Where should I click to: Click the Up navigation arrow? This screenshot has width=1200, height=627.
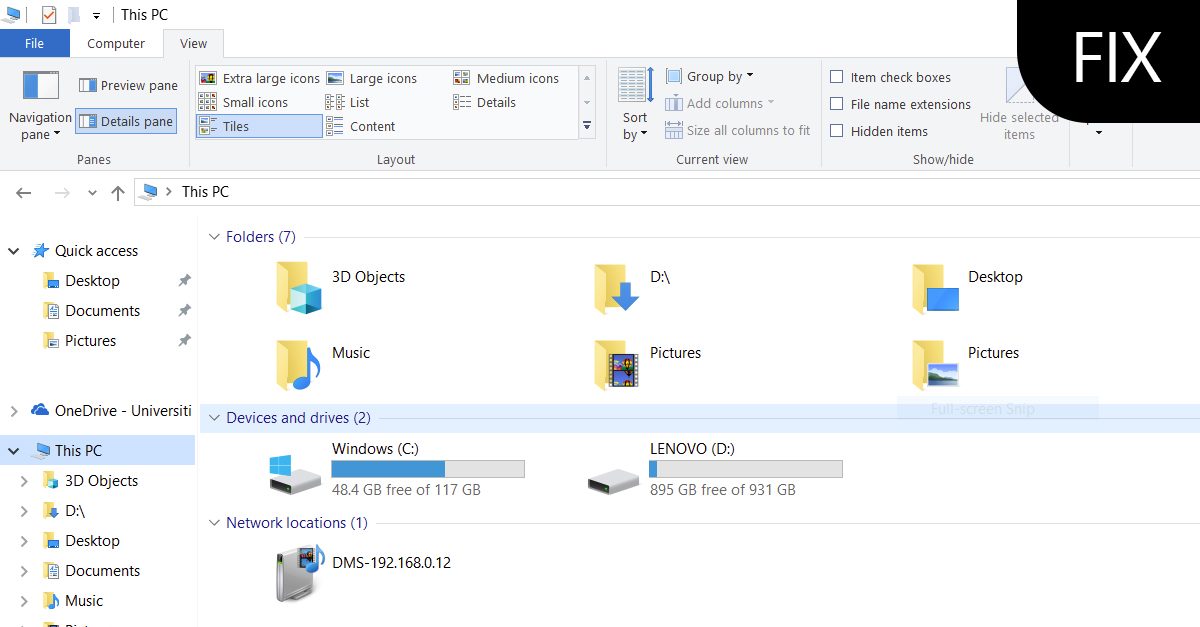click(117, 191)
